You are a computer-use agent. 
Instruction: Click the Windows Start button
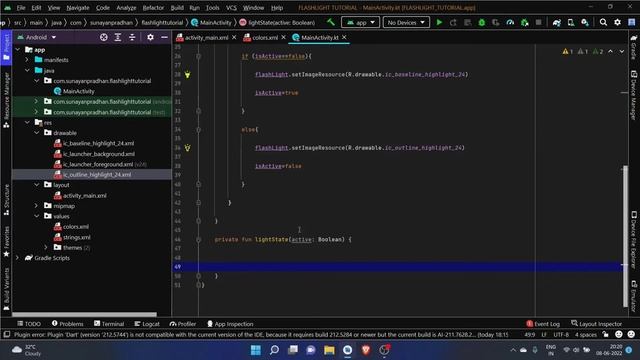[256, 350]
